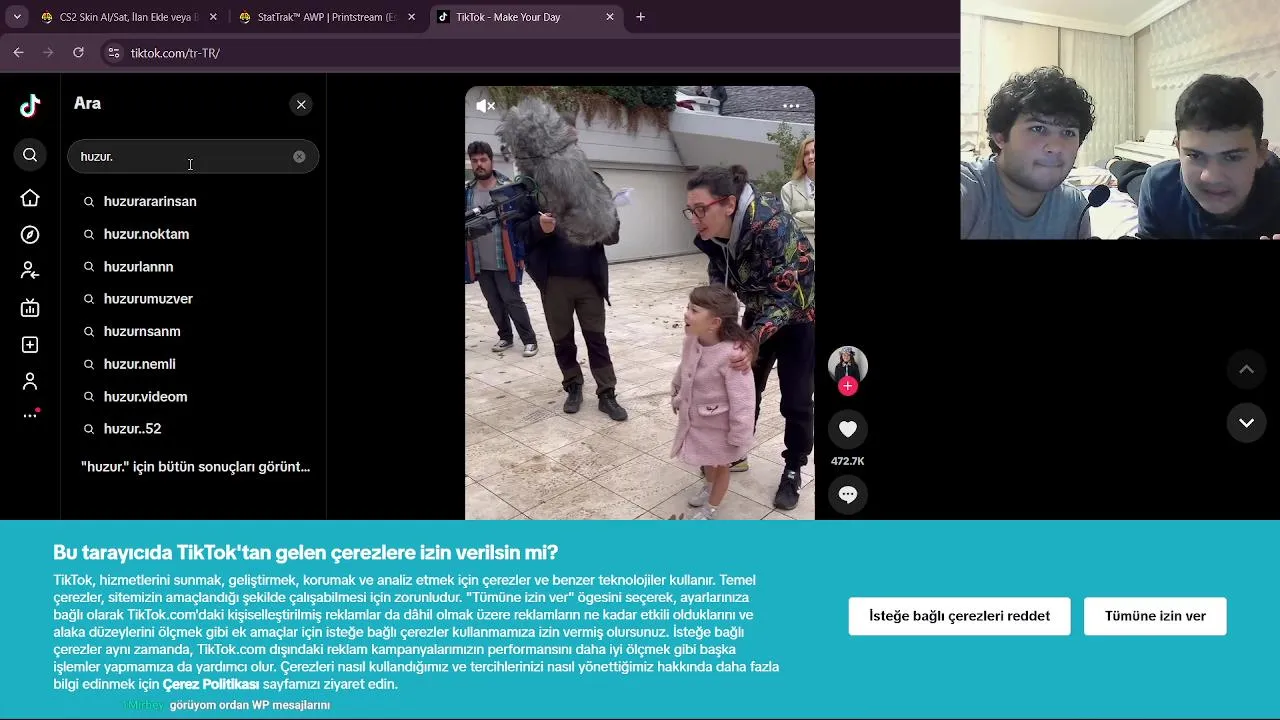Open the creator's profile avatar
Viewport: 1280px width, 720px height.
[848, 365]
